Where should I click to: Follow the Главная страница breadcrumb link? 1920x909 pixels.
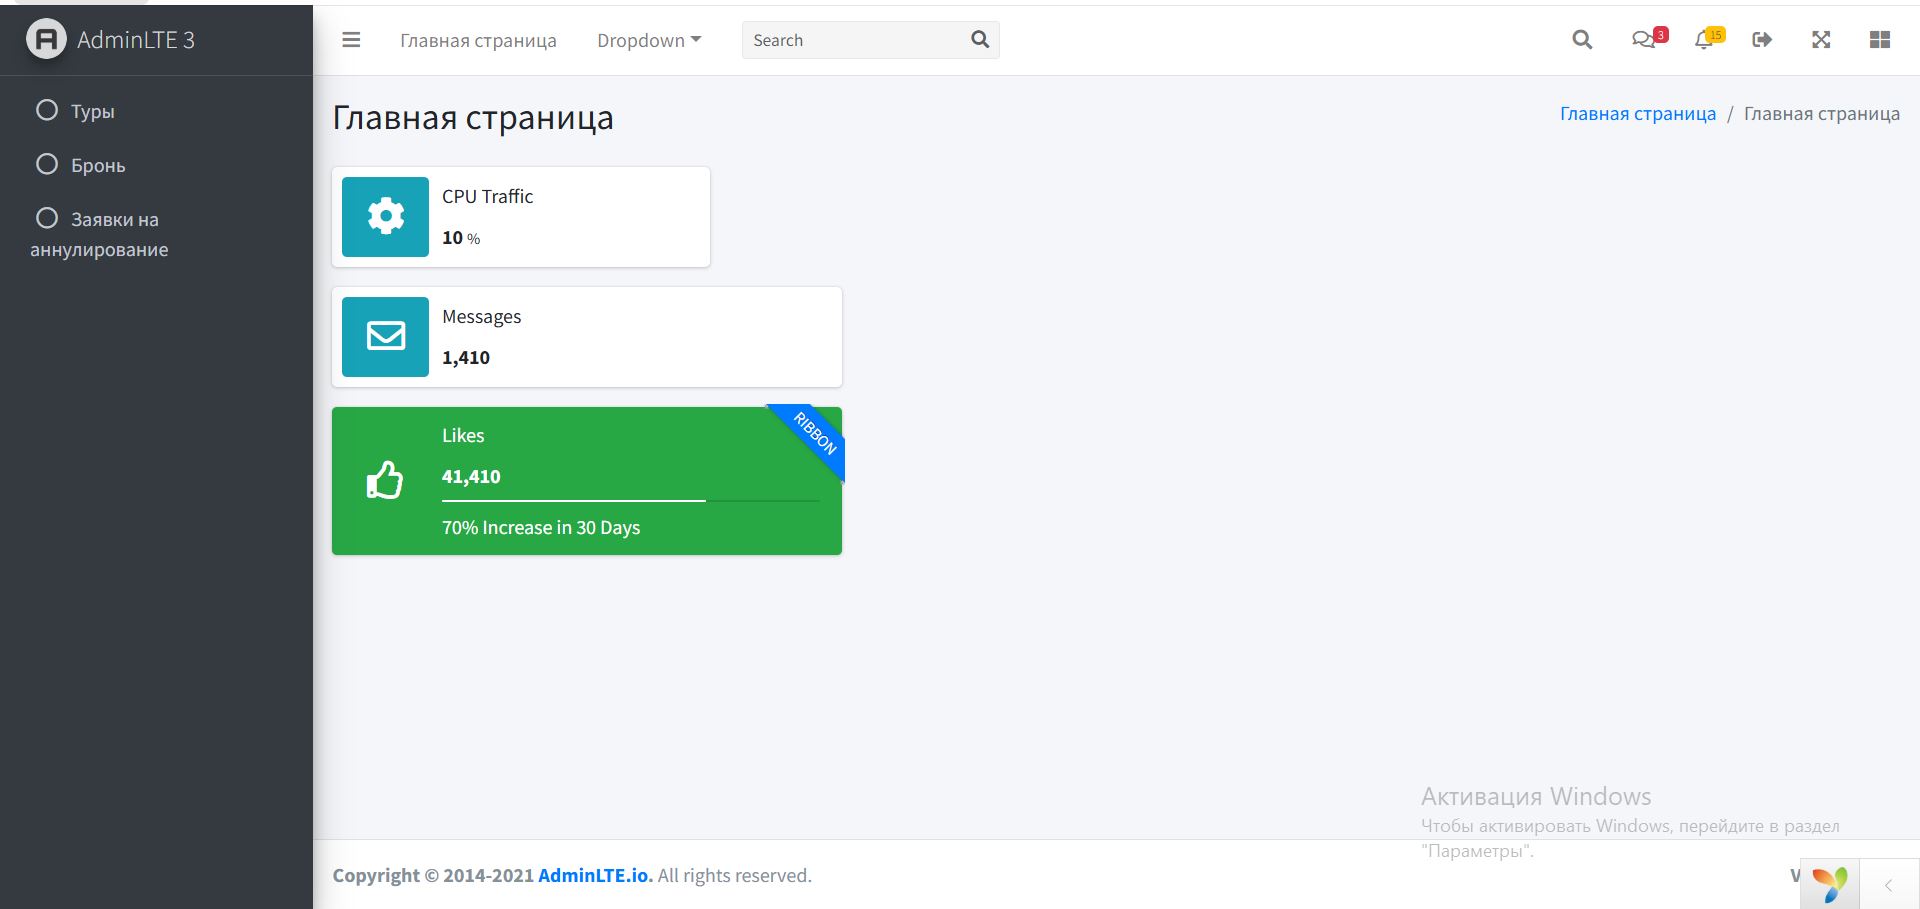[x=1638, y=114]
